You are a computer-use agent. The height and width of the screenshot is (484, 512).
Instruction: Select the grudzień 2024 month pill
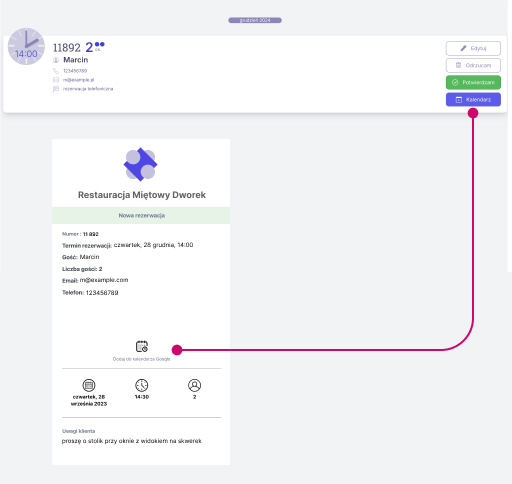click(x=255, y=20)
